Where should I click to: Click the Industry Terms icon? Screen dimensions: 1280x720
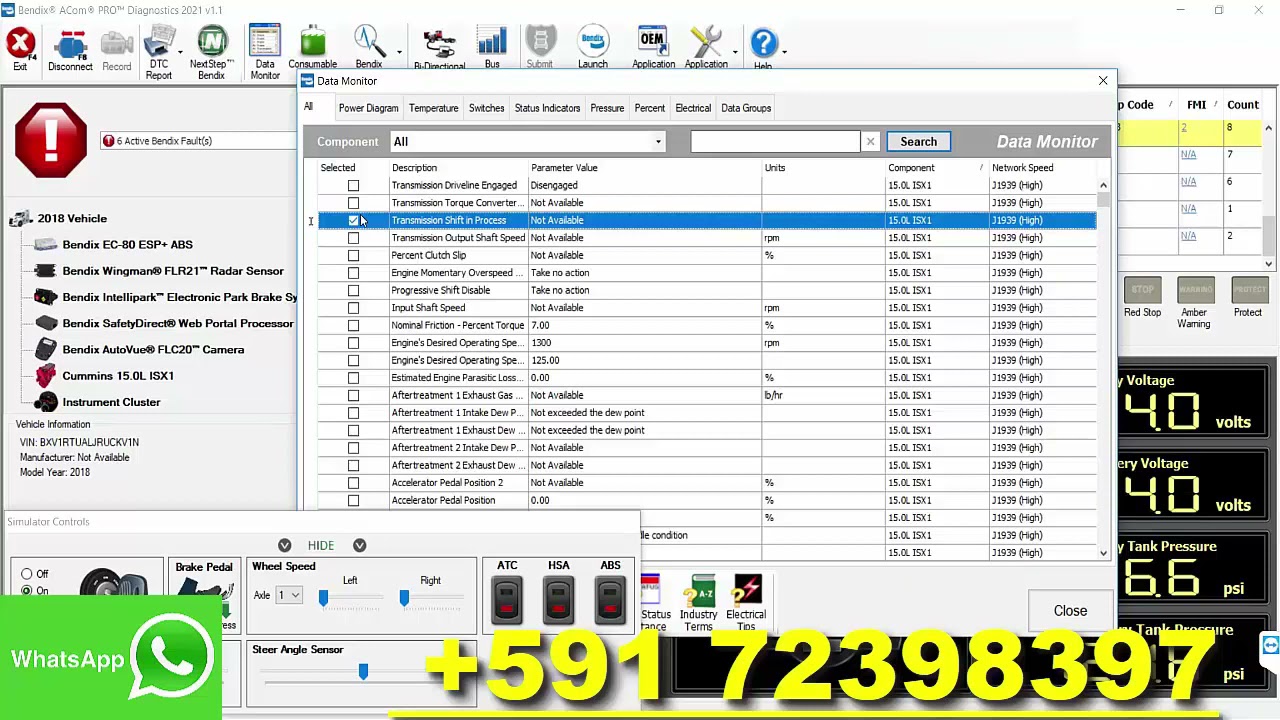pyautogui.click(x=700, y=602)
